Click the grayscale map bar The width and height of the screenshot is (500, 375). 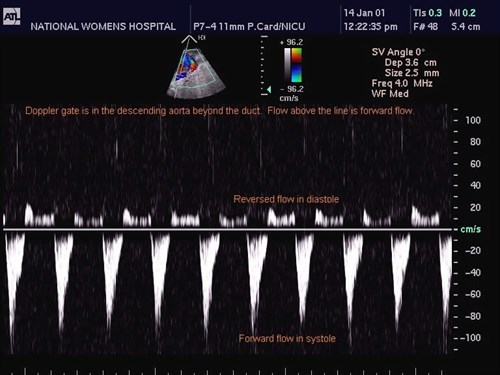(x=287, y=65)
